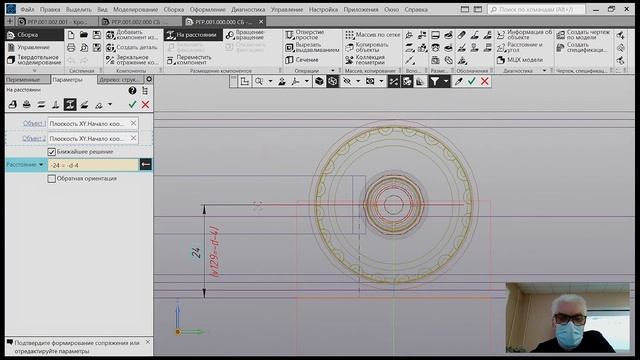Click the distance value field showing -24
Screen dimensions: 640x360
[93, 165]
